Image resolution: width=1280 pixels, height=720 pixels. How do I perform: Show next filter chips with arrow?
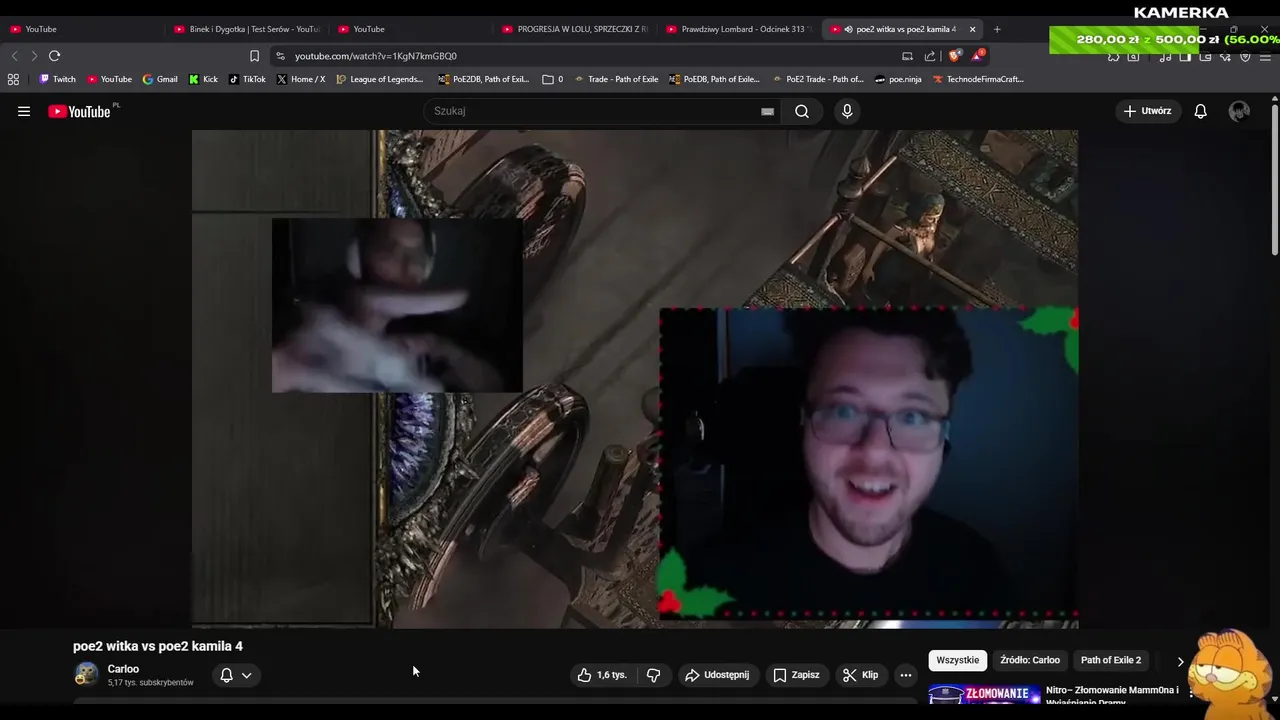(x=1180, y=661)
